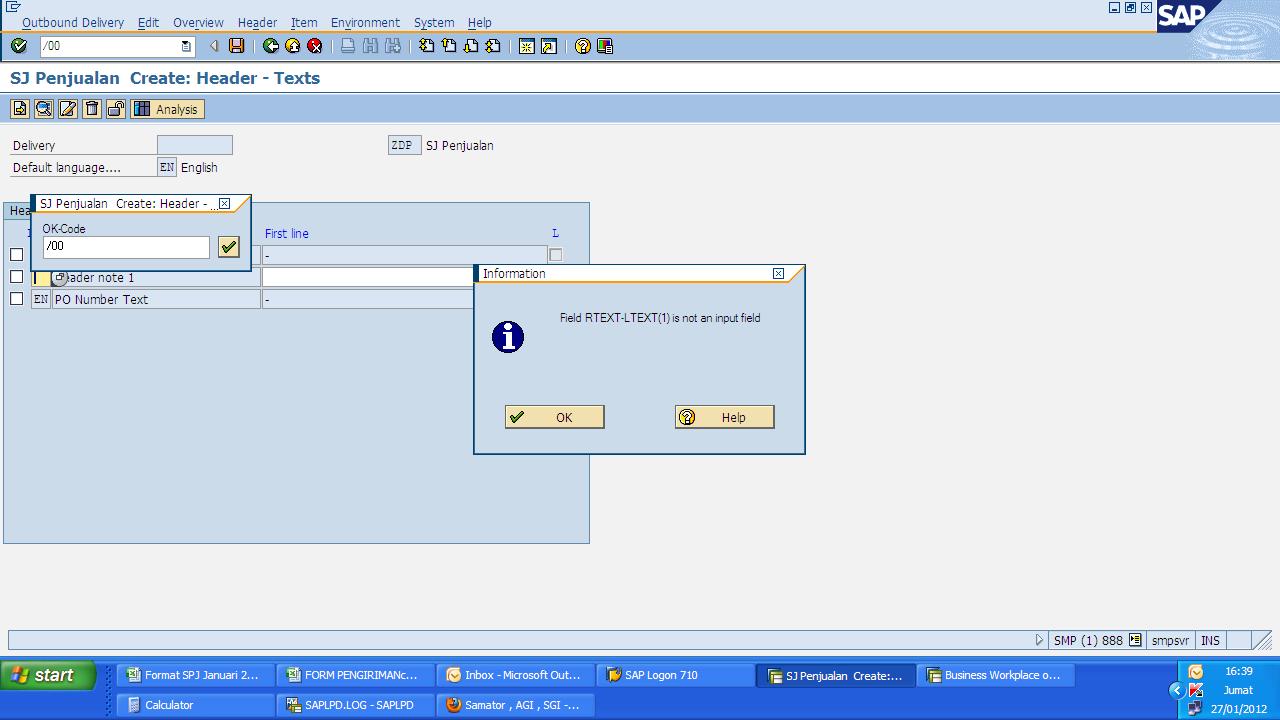
Task: Click the Unlock padlock icon
Action: click(116, 109)
